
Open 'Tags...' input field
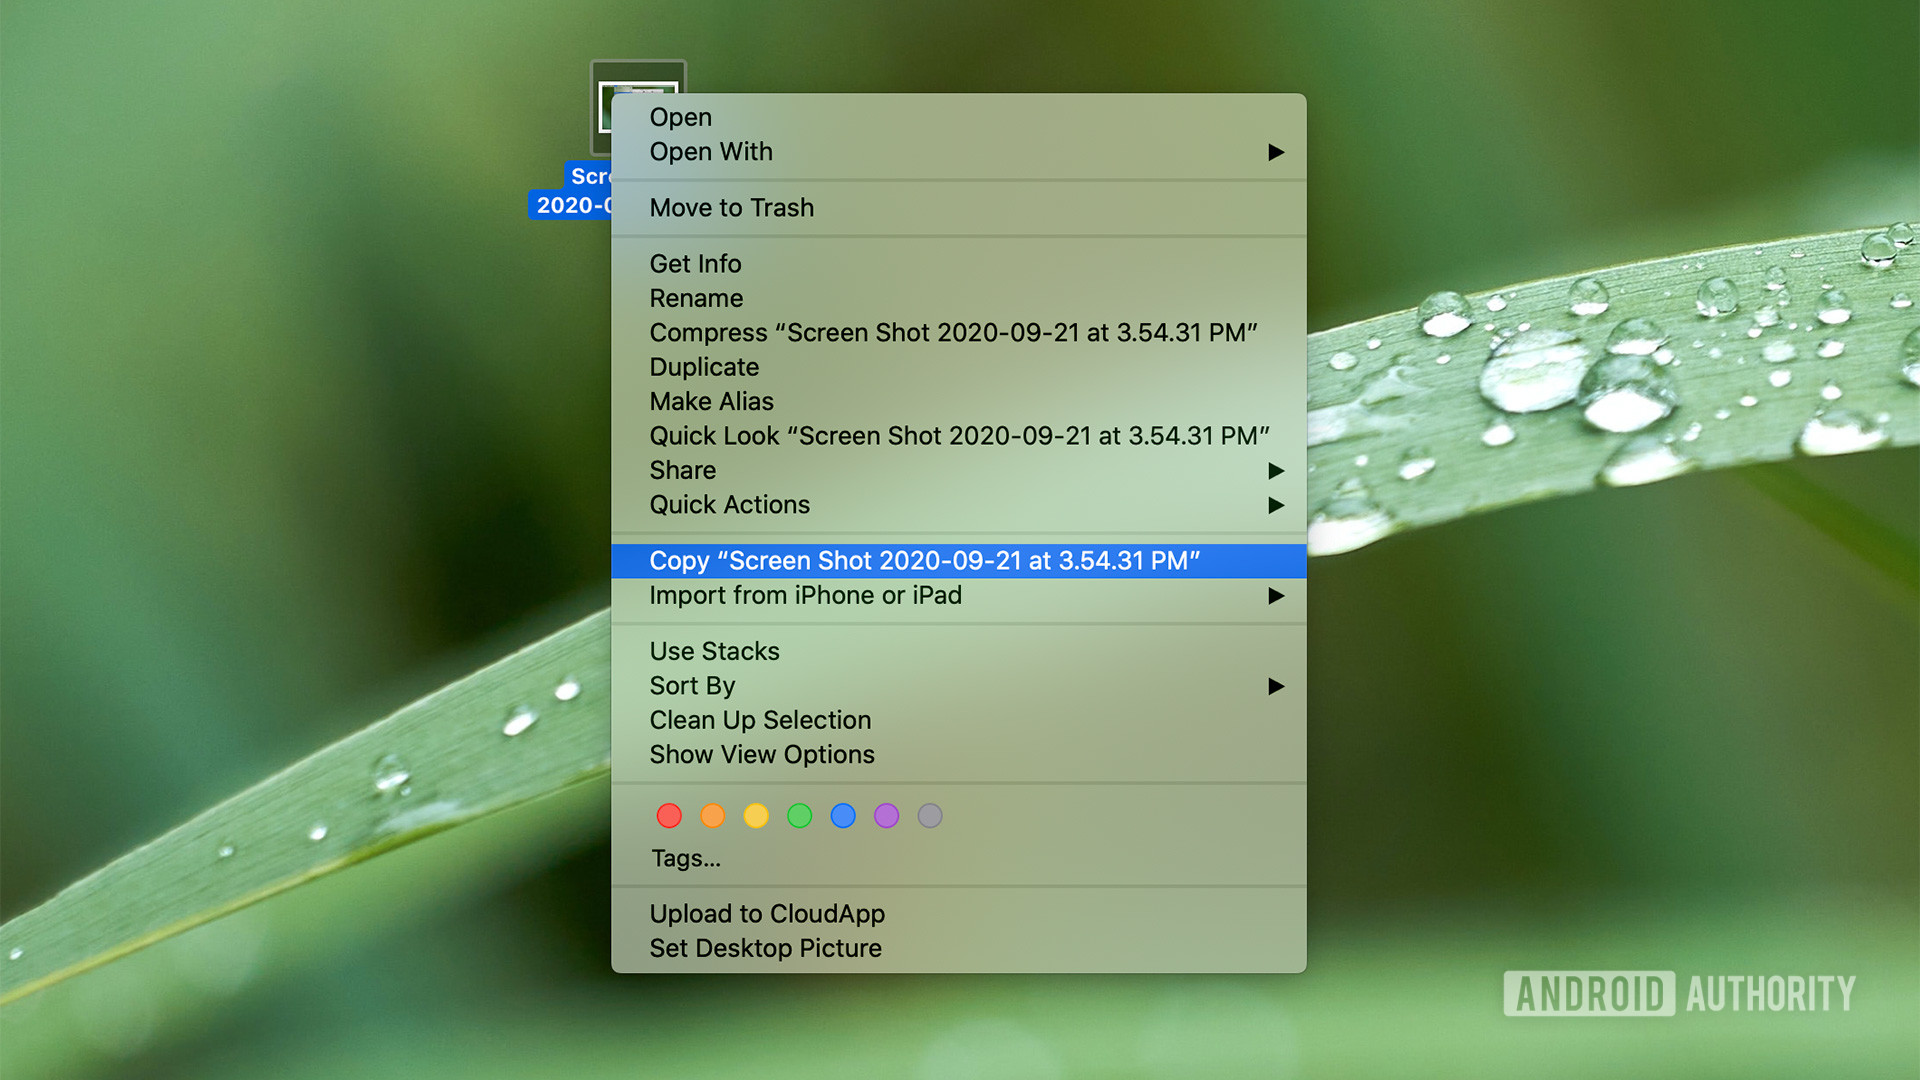point(684,858)
